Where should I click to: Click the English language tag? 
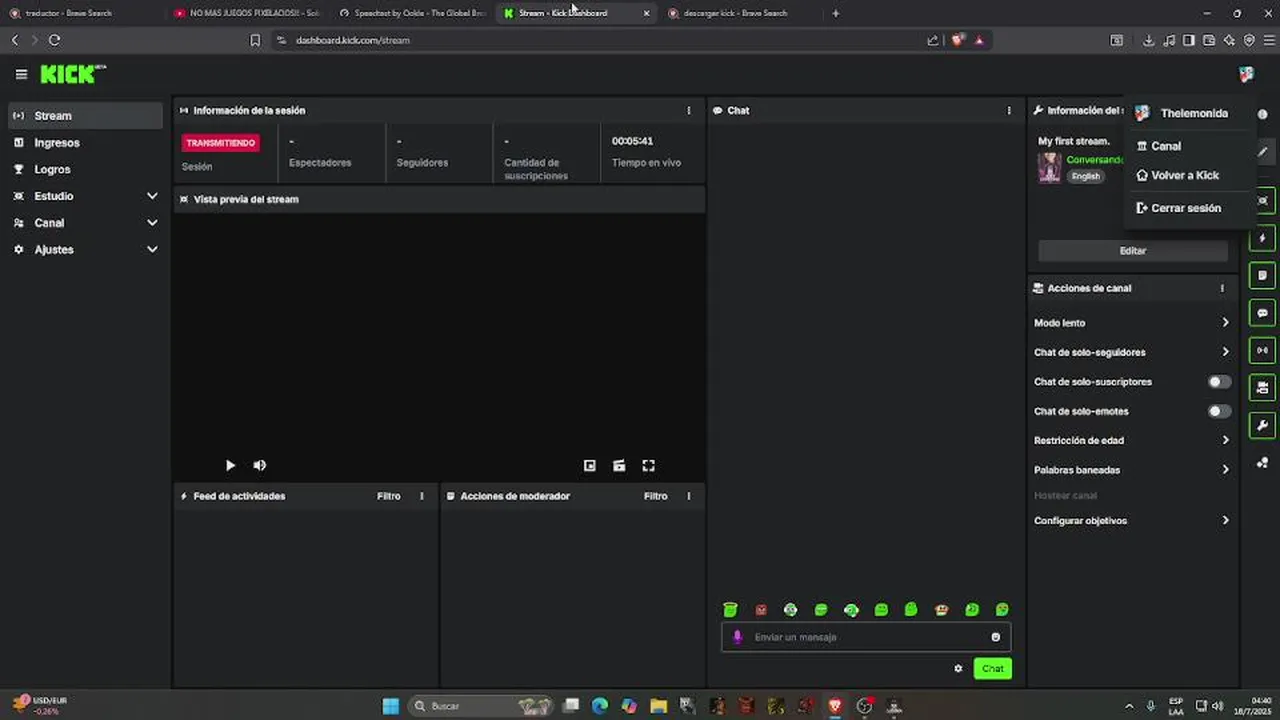pos(1086,176)
